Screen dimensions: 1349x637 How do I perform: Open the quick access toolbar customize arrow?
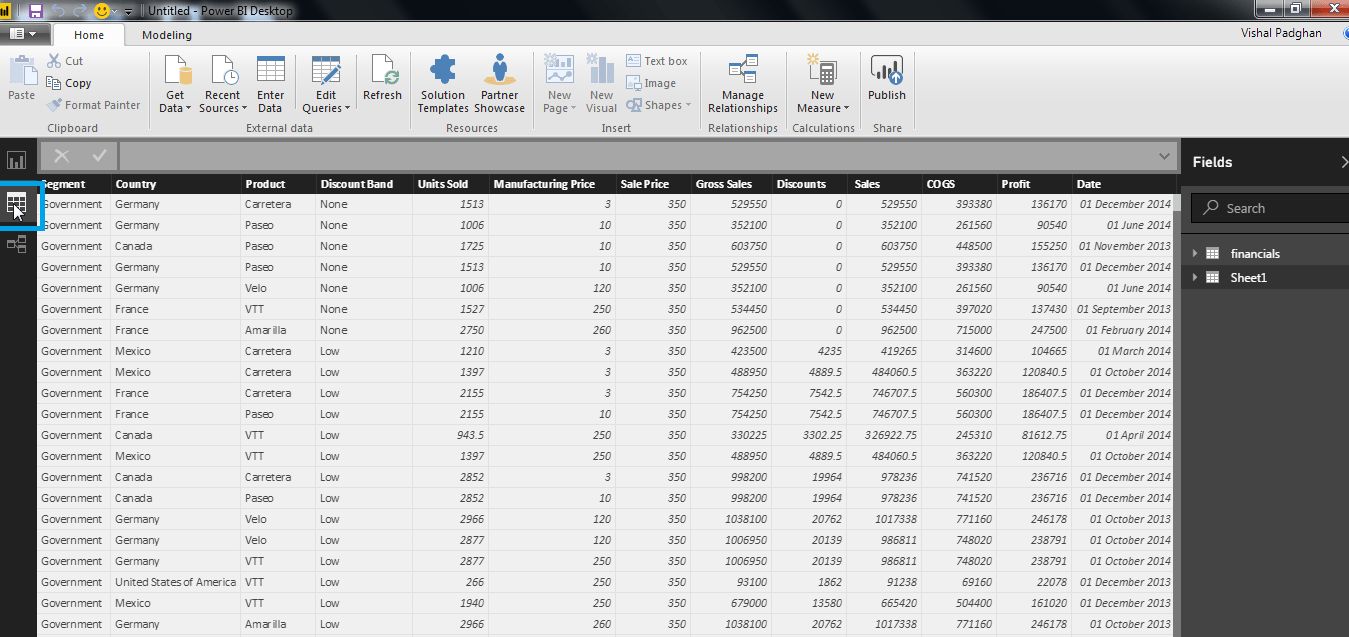pyautogui.click(x=129, y=12)
